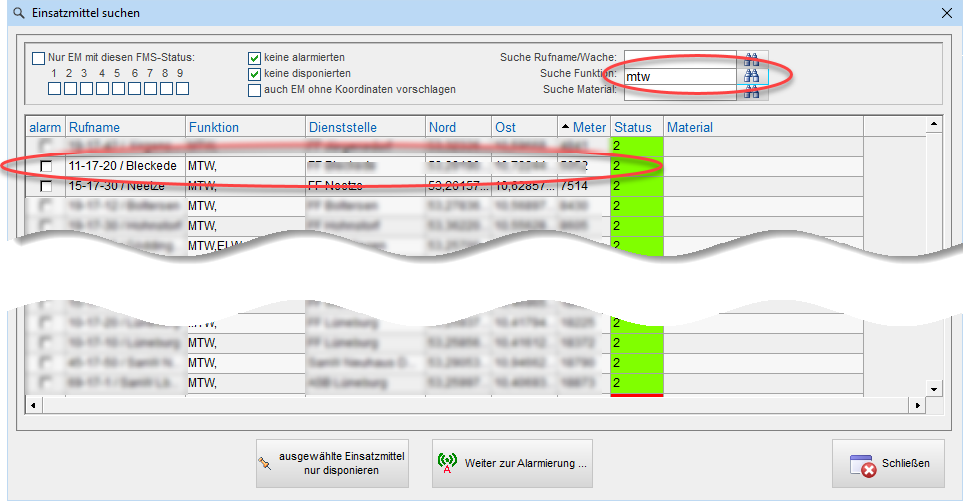Uncheck 'keine disponierten' checkbox
Viewport: 963px width, 501px height.
pyautogui.click(x=255, y=73)
